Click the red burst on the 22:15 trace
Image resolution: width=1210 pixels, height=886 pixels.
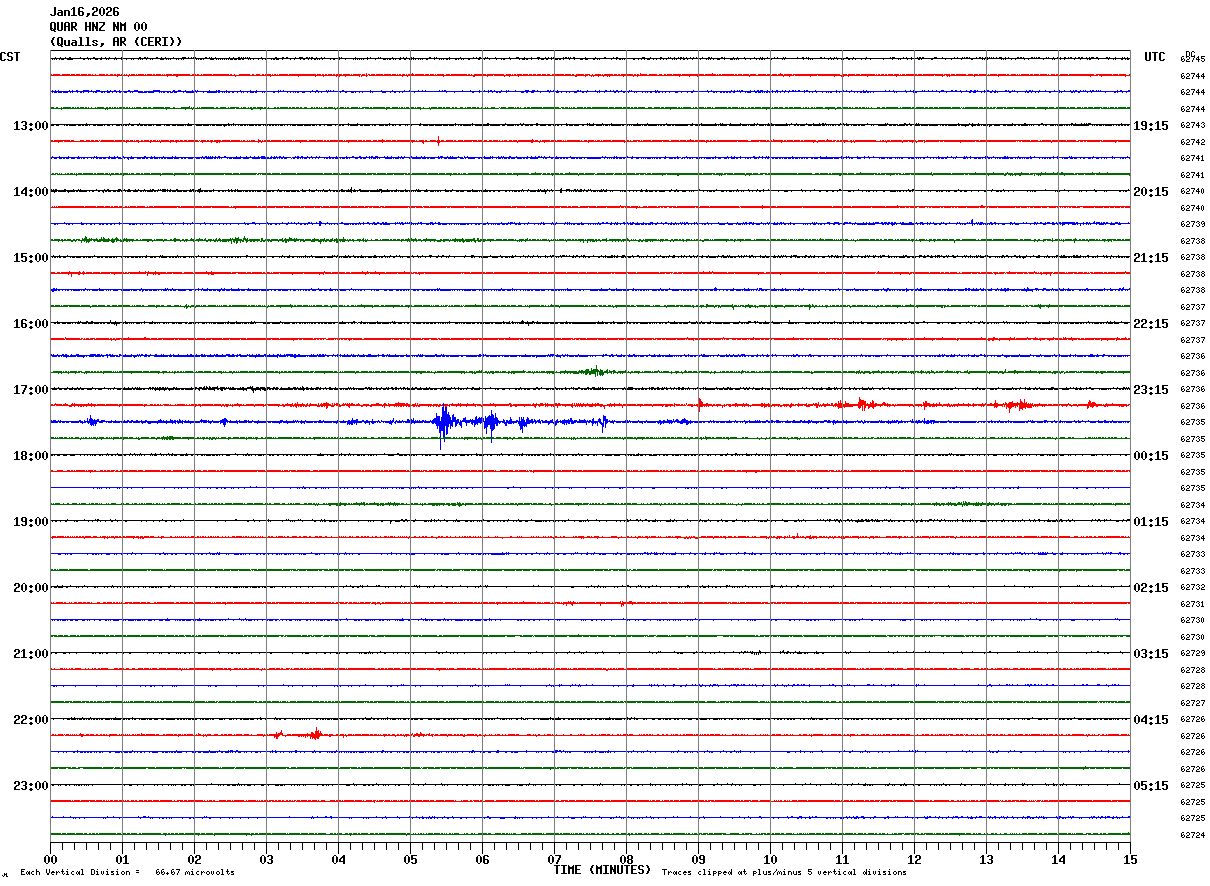(x=315, y=734)
